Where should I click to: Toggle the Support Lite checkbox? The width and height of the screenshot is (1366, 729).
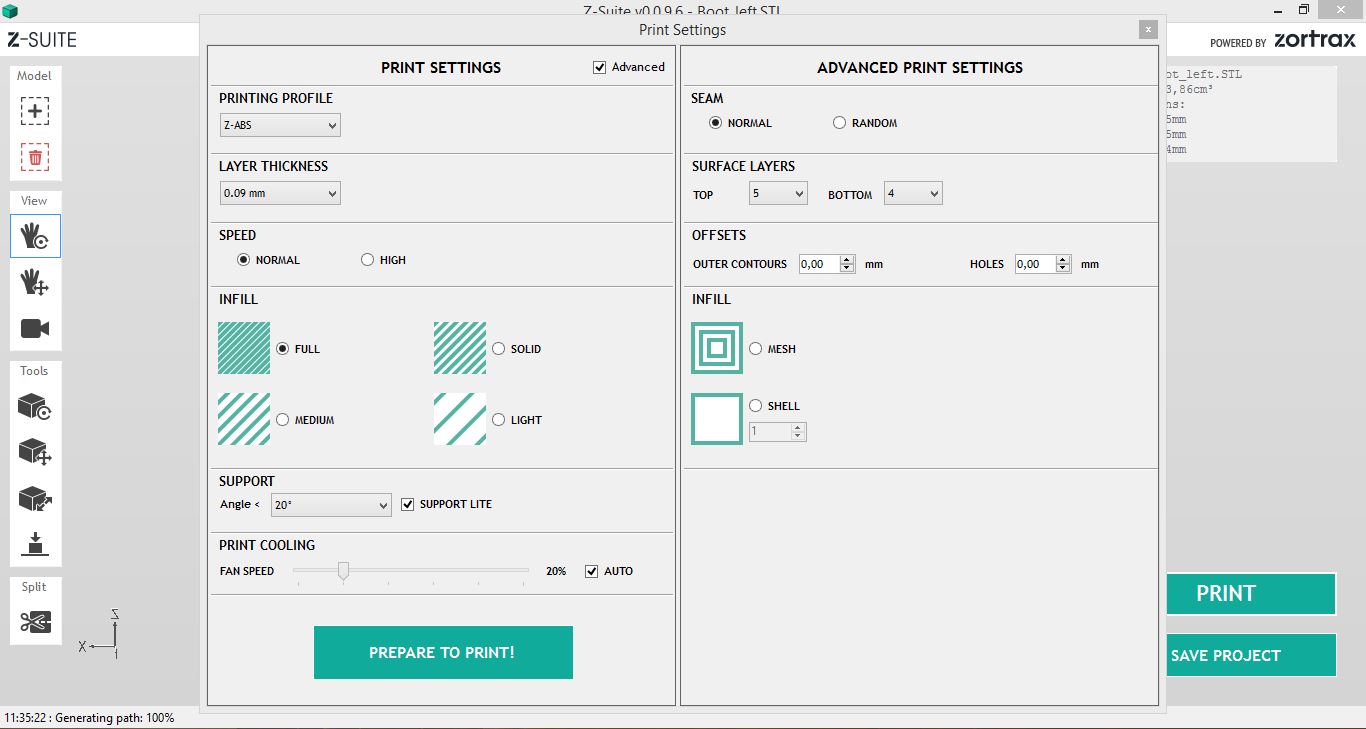[407, 504]
